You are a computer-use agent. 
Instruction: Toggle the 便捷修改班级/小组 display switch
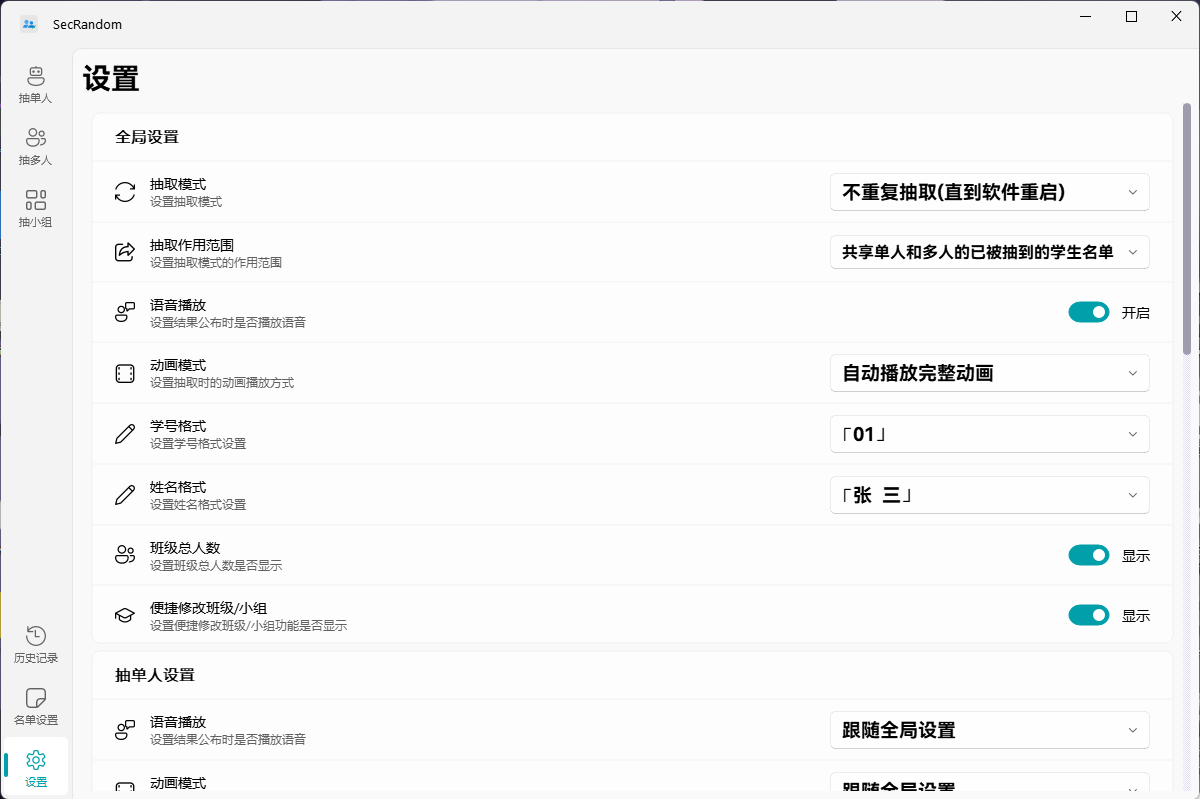coord(1089,615)
